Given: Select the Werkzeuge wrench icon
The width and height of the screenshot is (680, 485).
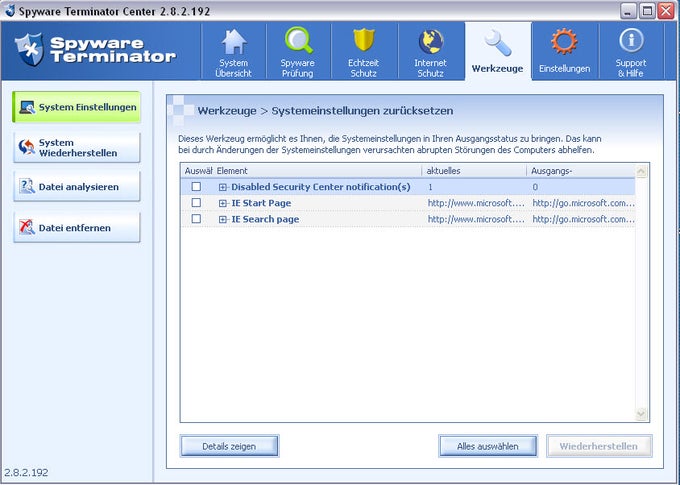Looking at the screenshot, I should (x=497, y=43).
